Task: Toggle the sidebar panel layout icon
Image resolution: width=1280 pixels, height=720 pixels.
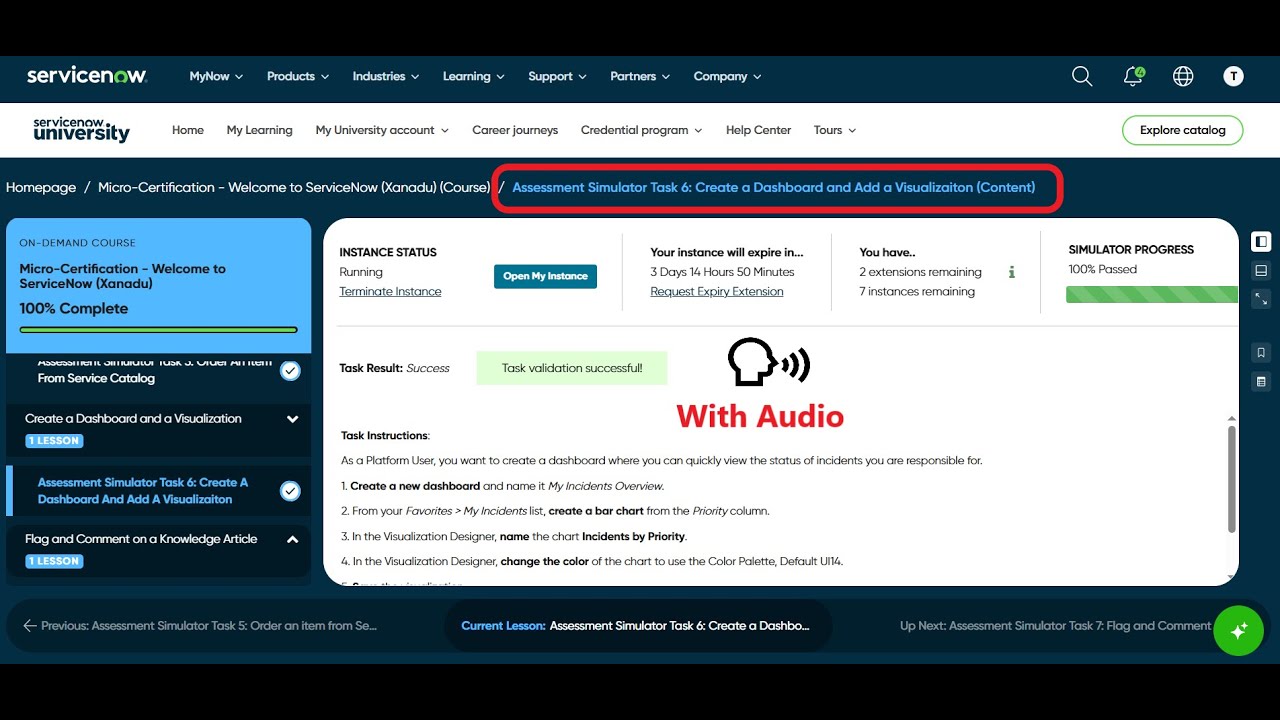Action: tap(1261, 241)
